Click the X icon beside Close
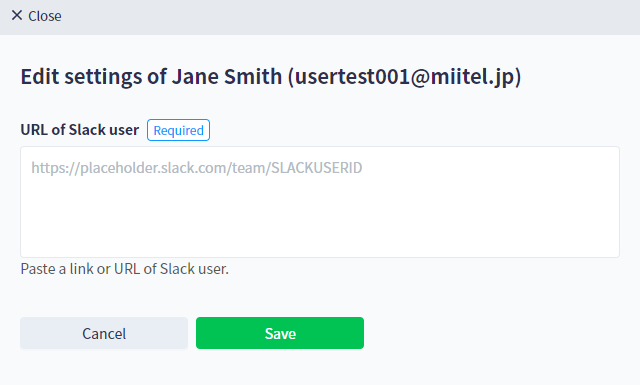Screen dimensions: 640x385 coord(17,16)
